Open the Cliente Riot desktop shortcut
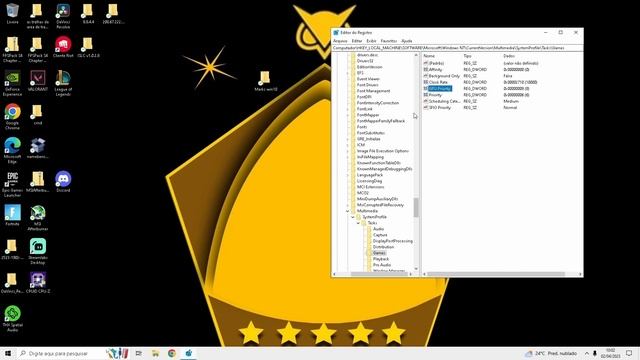This screenshot has width=640, height=360. [x=63, y=47]
